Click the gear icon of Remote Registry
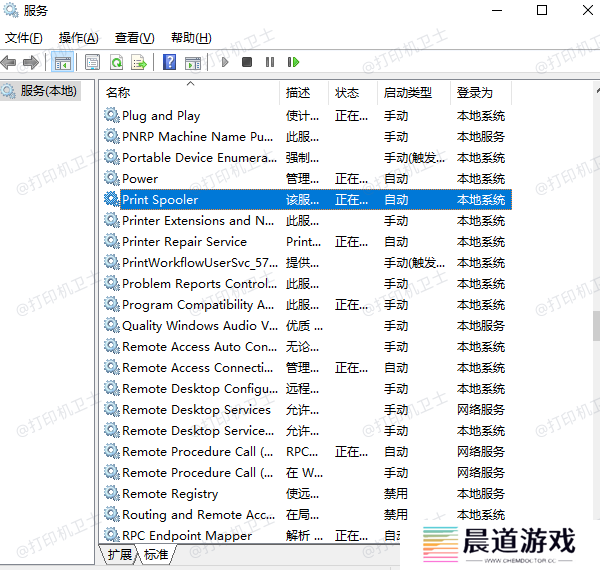600x570 pixels. [x=112, y=493]
